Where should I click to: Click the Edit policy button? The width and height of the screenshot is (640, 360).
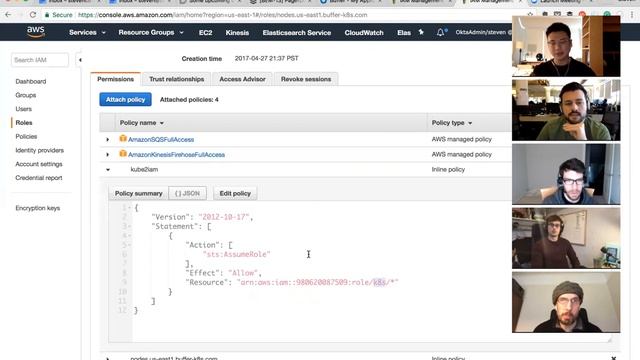pyautogui.click(x=235, y=193)
